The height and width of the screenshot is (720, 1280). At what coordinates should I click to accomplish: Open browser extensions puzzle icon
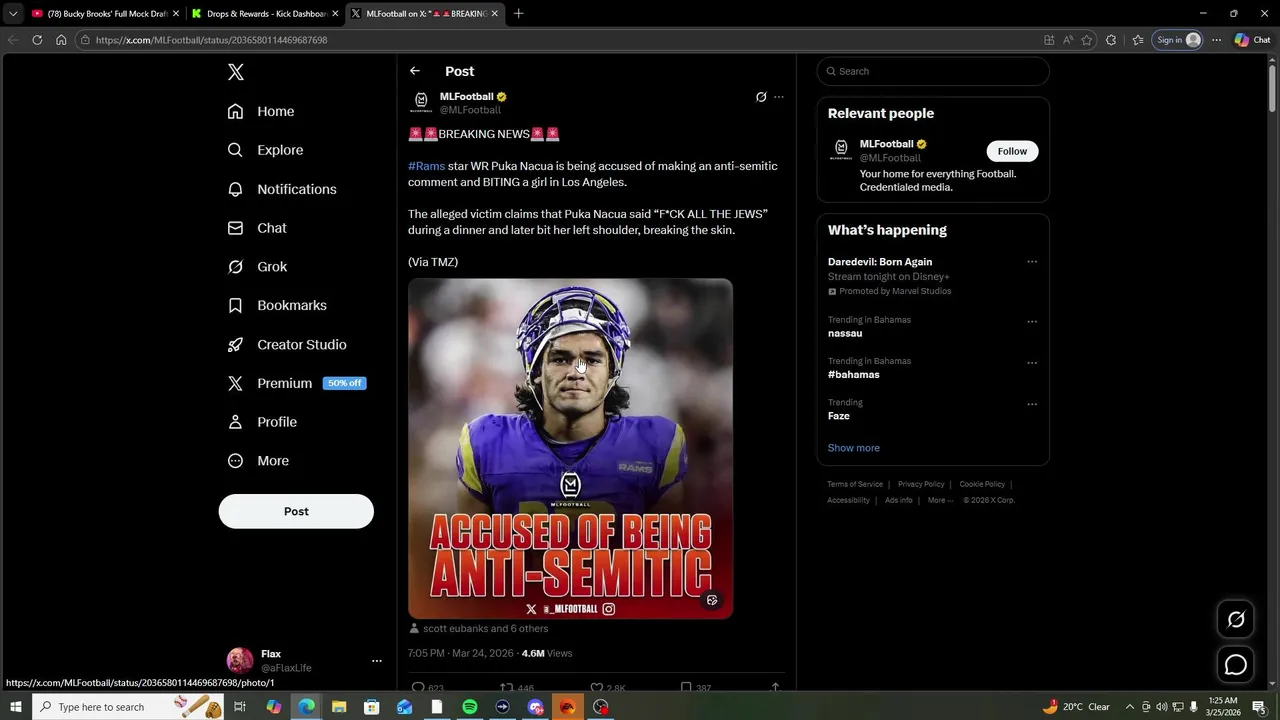(1111, 40)
